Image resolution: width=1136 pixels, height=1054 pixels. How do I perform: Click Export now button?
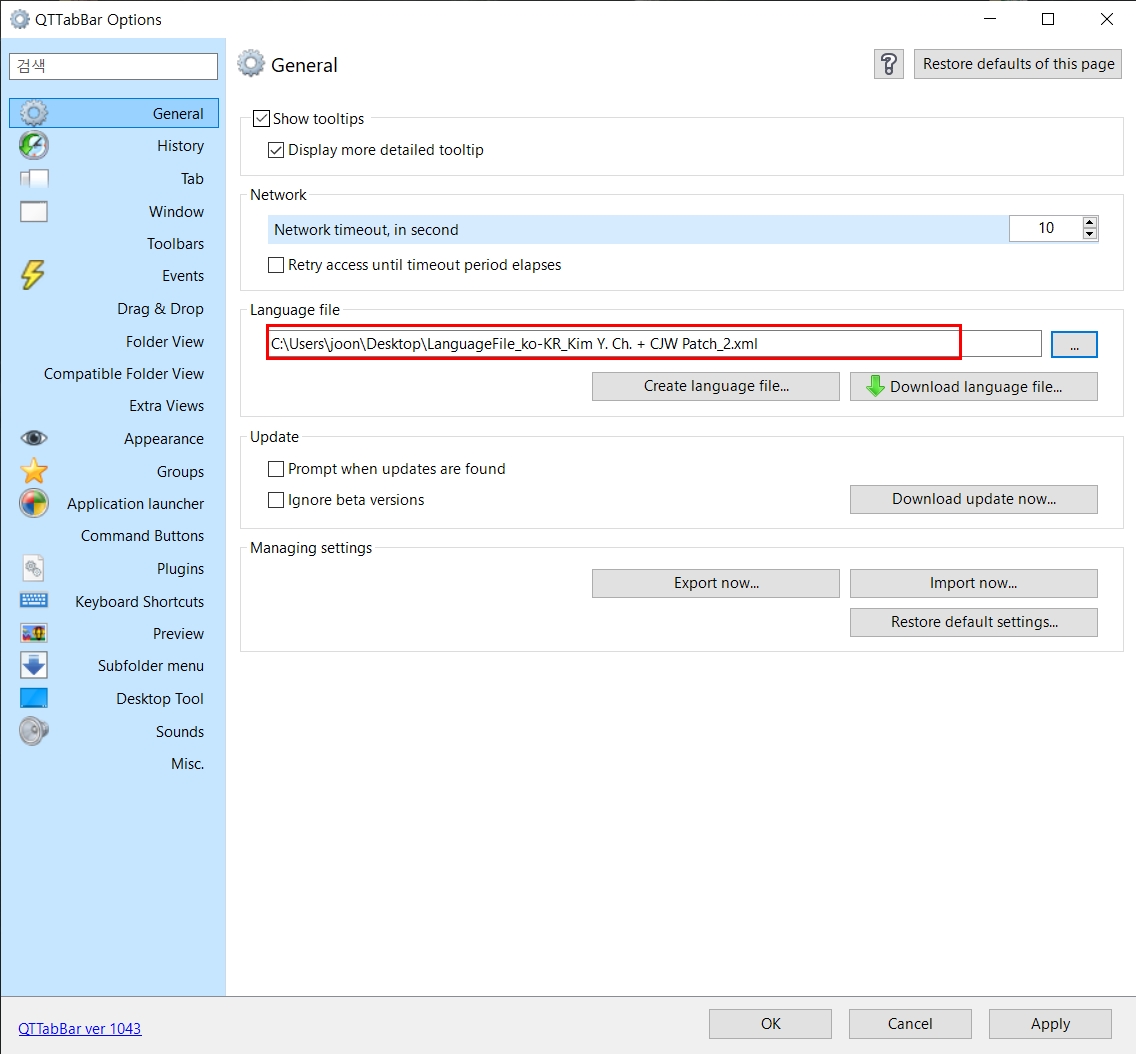click(716, 583)
